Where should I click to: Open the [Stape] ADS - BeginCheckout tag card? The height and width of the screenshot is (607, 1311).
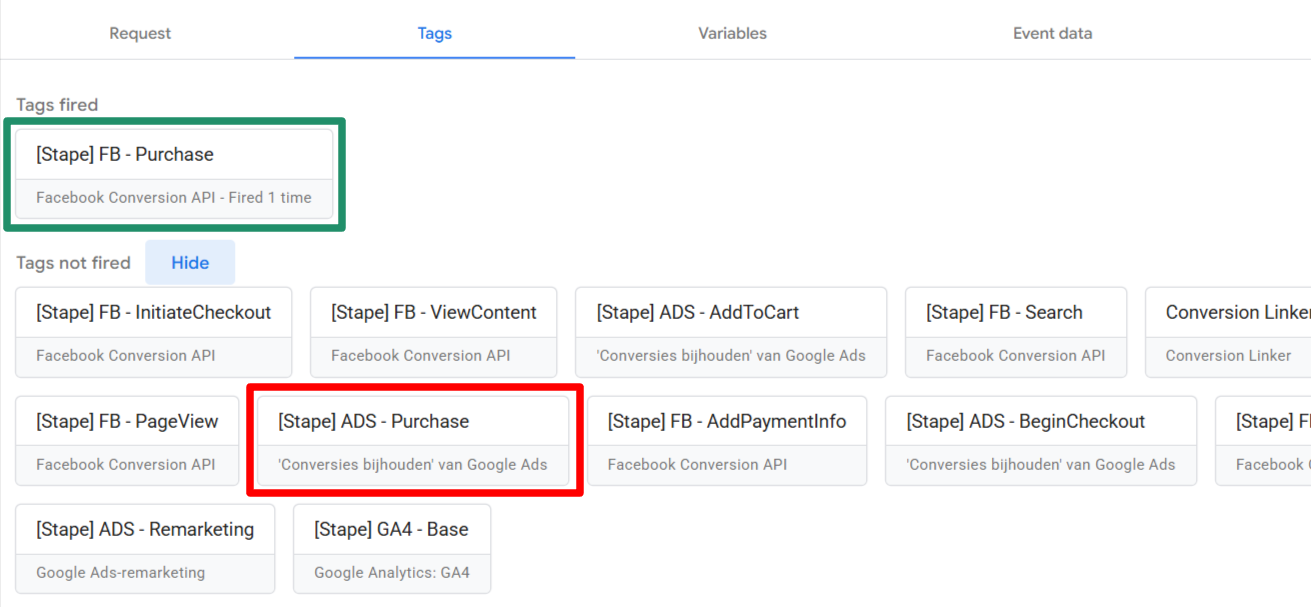1041,441
